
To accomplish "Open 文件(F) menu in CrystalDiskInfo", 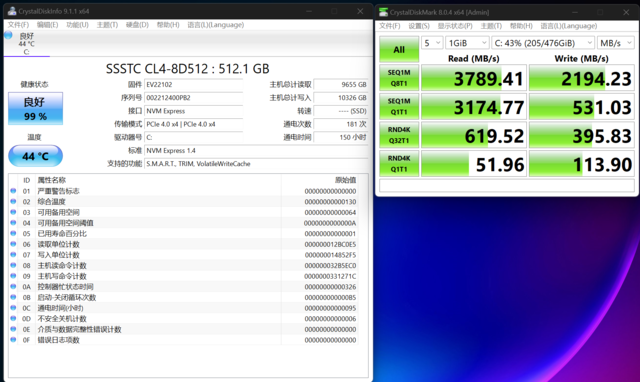I will (x=18, y=25).
